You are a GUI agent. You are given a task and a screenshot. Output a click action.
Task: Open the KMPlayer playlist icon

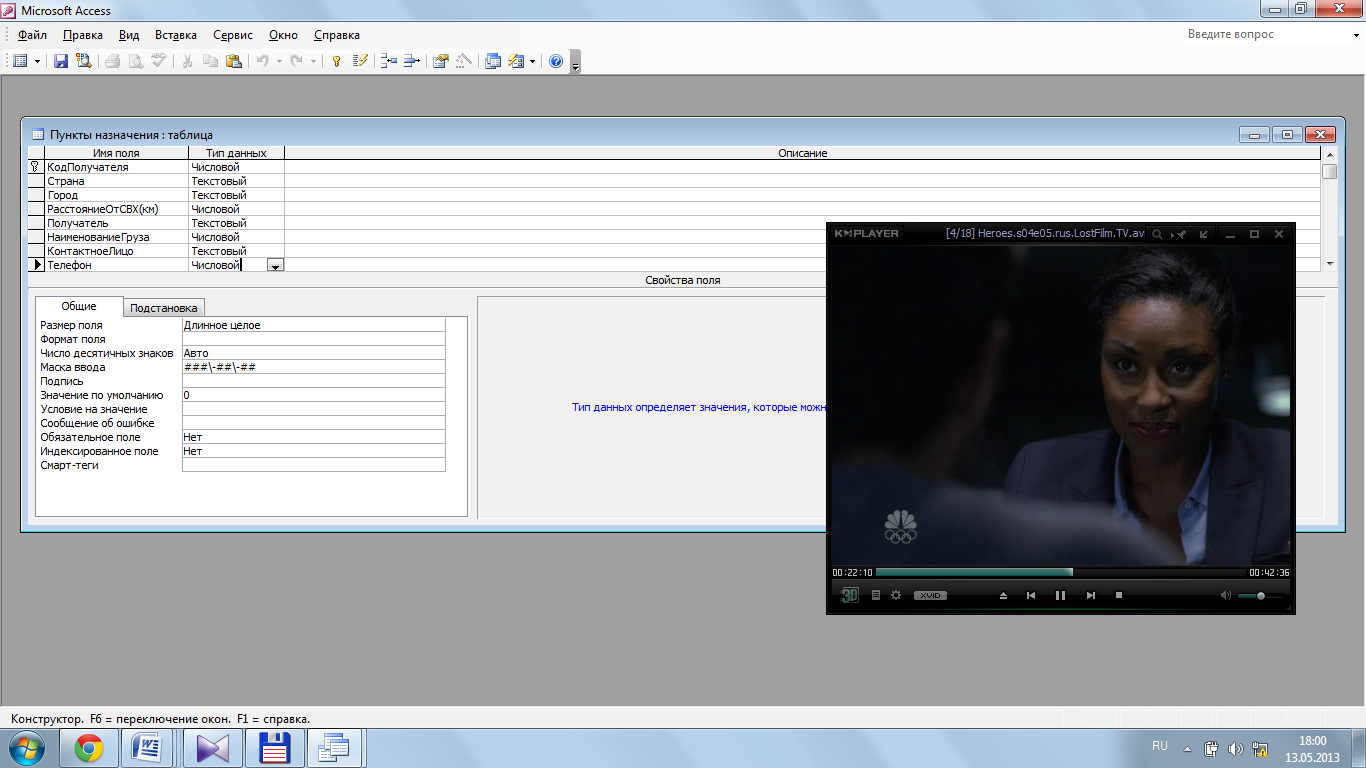(x=876, y=595)
